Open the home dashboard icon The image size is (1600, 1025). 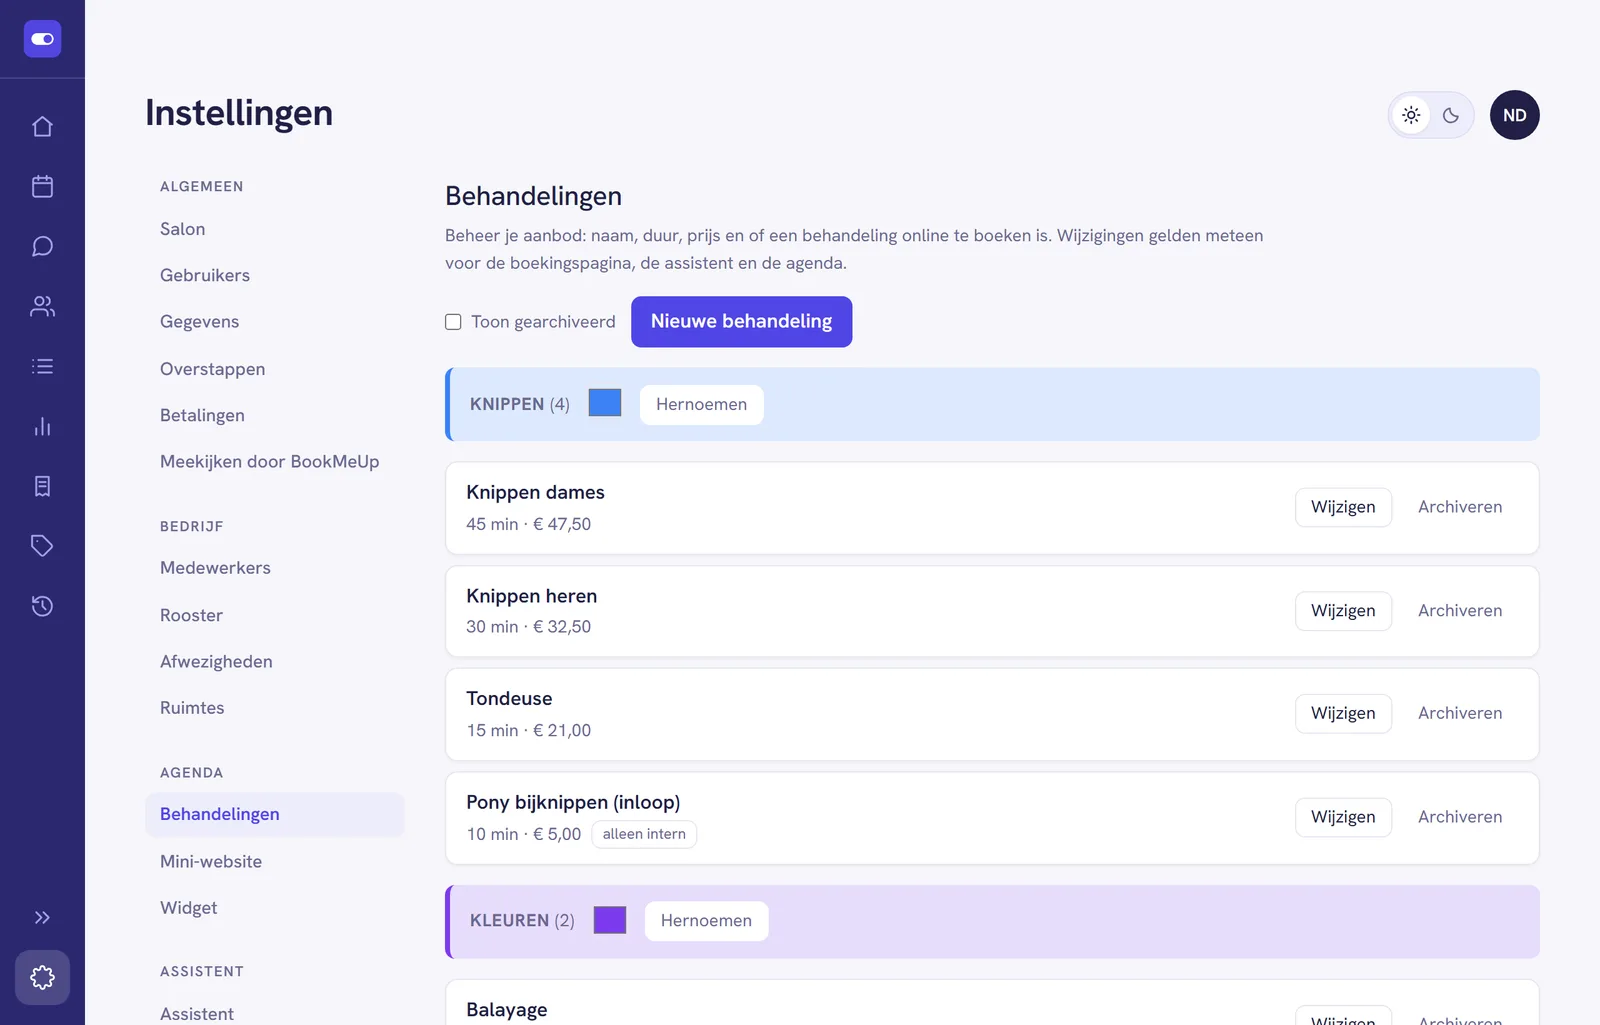[x=42, y=127]
